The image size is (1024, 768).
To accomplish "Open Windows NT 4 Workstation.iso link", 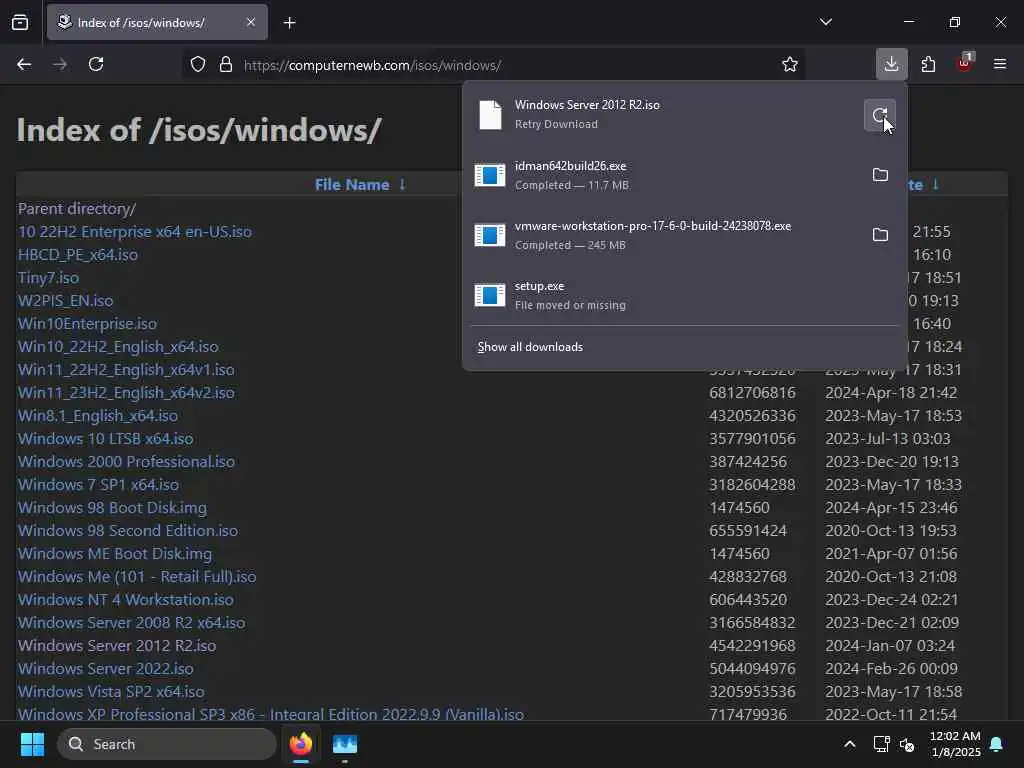I will 125,600.
